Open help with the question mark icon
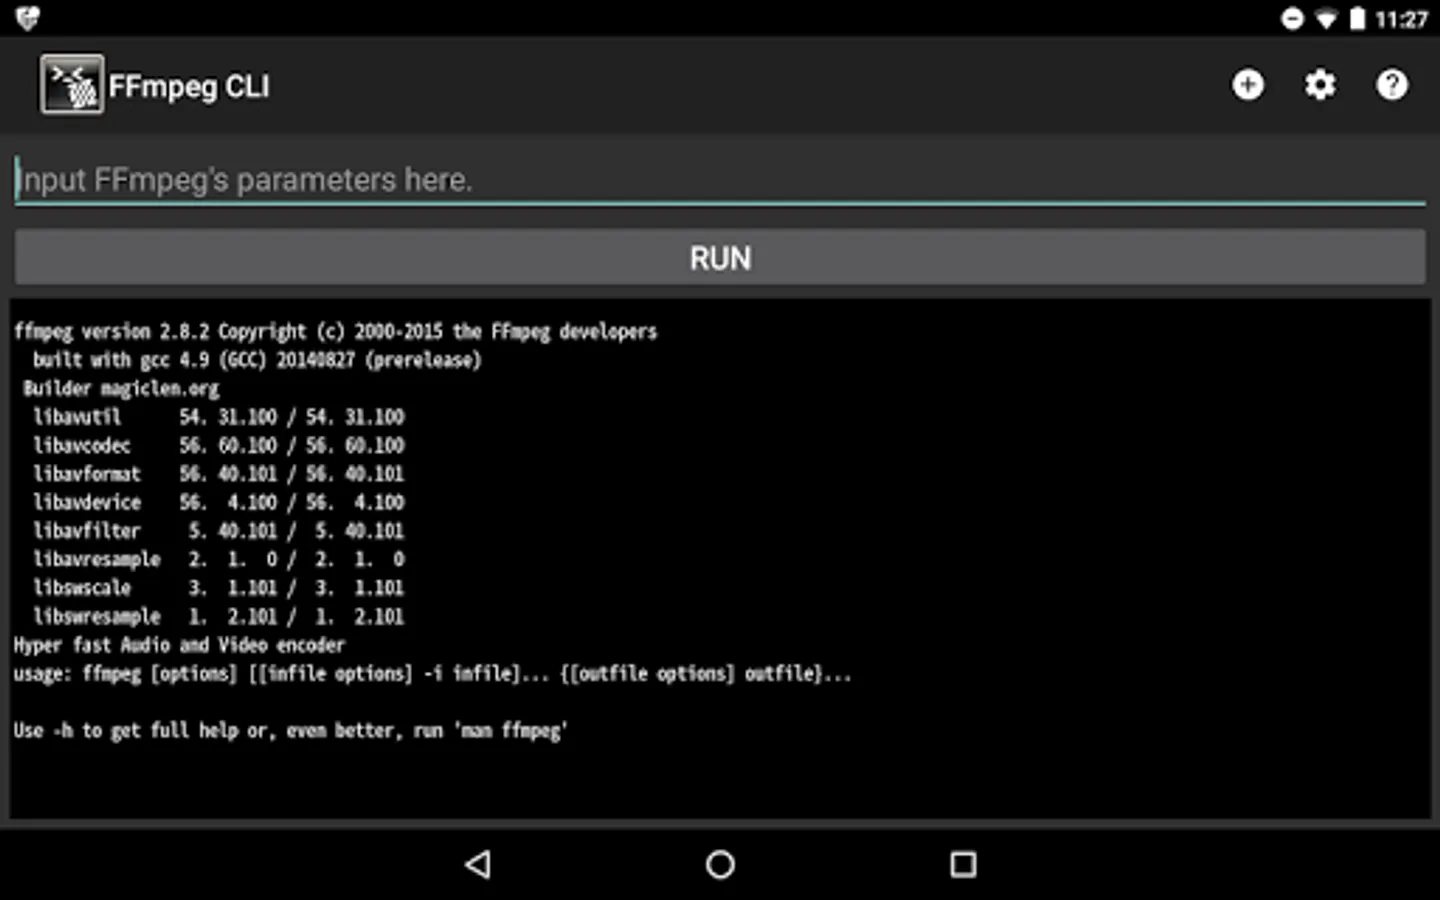The height and width of the screenshot is (900, 1440). click(x=1392, y=85)
